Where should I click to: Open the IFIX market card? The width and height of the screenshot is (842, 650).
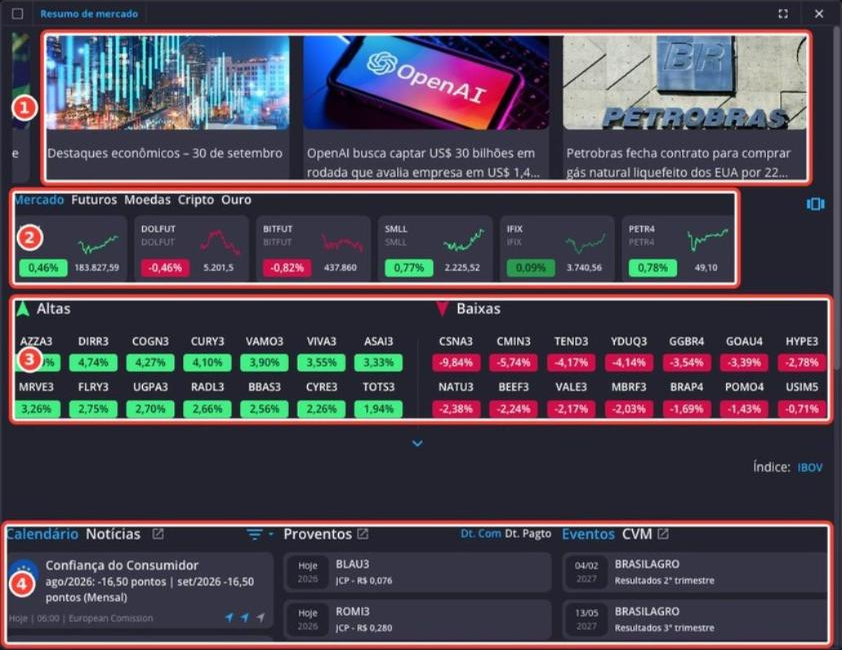coord(557,249)
